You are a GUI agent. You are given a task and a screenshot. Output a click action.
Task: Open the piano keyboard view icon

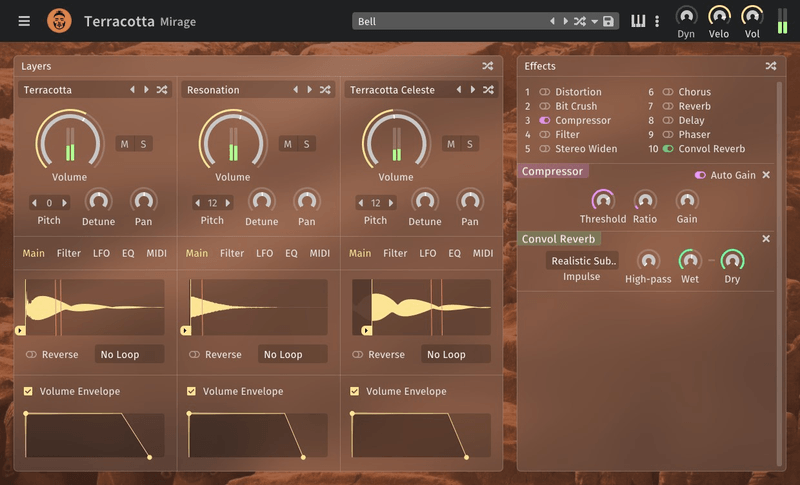[638, 21]
